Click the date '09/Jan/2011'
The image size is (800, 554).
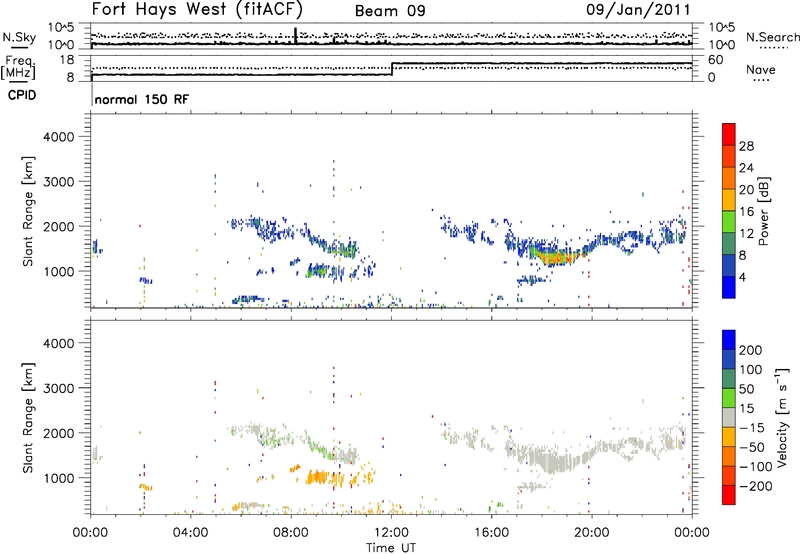point(638,9)
